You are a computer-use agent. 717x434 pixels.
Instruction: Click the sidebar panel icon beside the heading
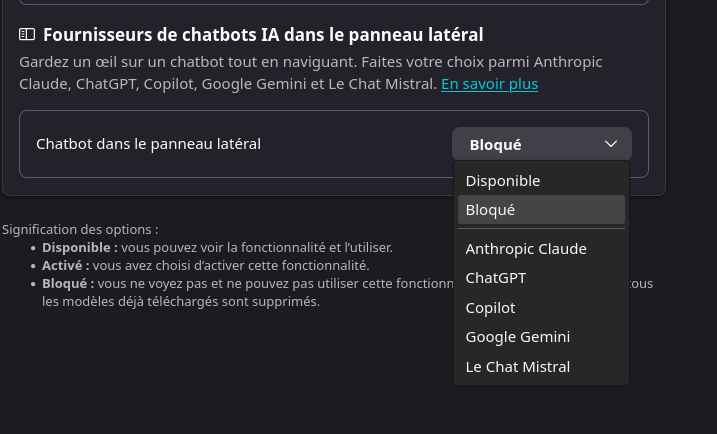(27, 35)
